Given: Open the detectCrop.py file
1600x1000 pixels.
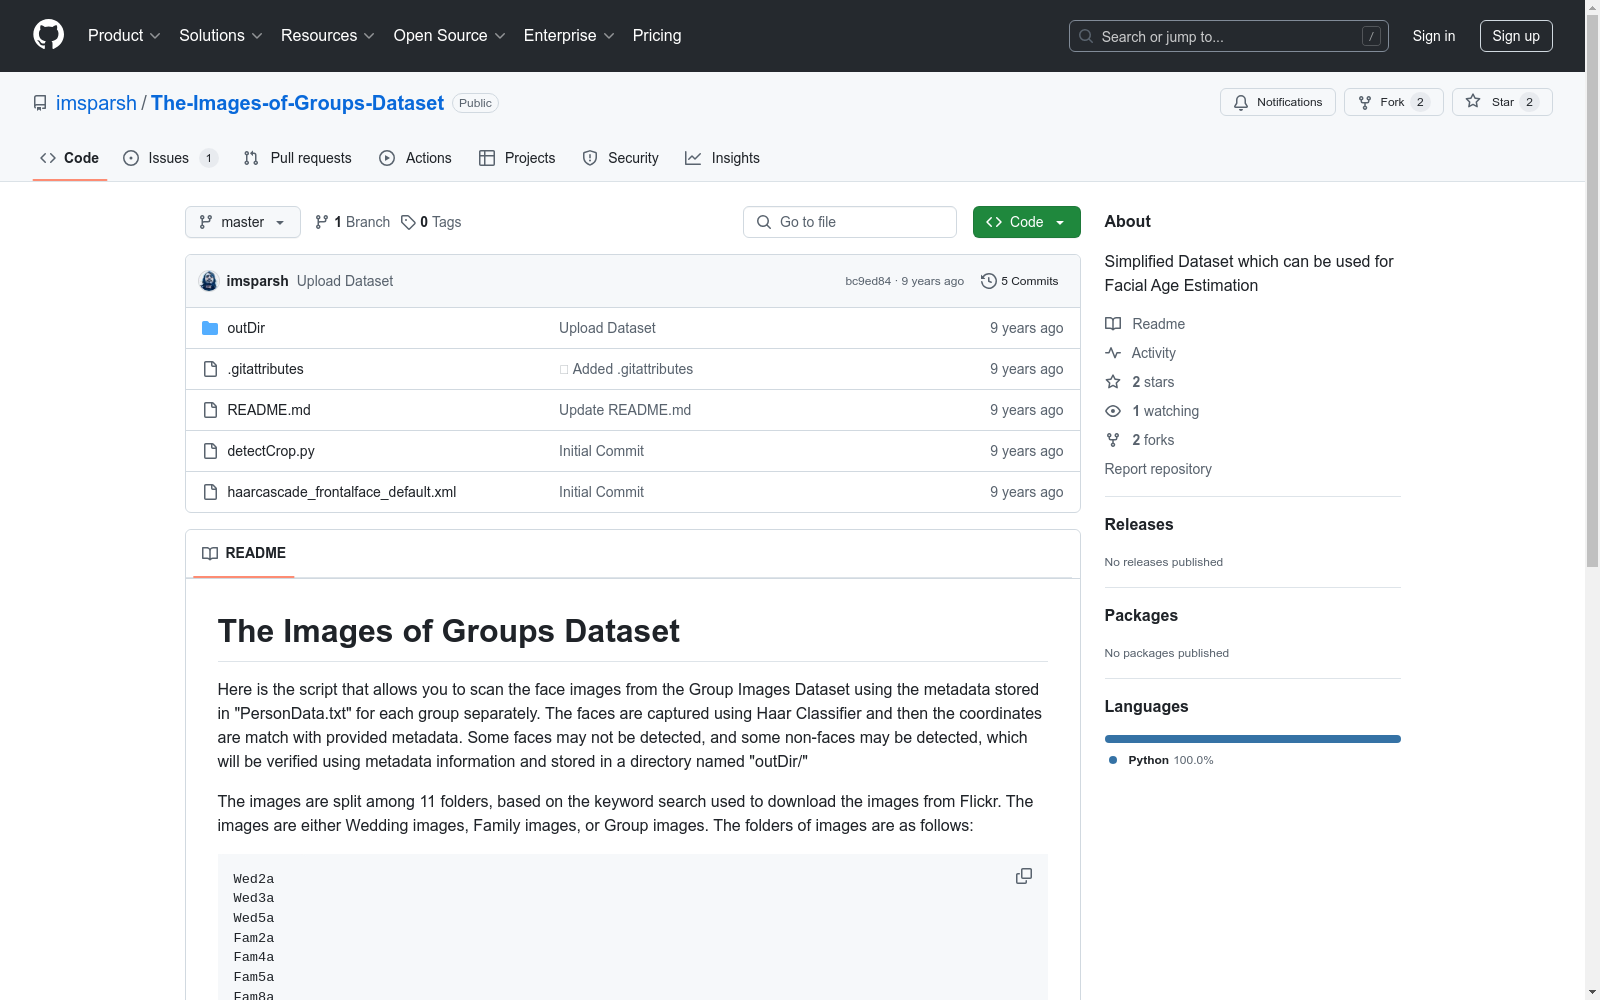Looking at the screenshot, I should [271, 451].
